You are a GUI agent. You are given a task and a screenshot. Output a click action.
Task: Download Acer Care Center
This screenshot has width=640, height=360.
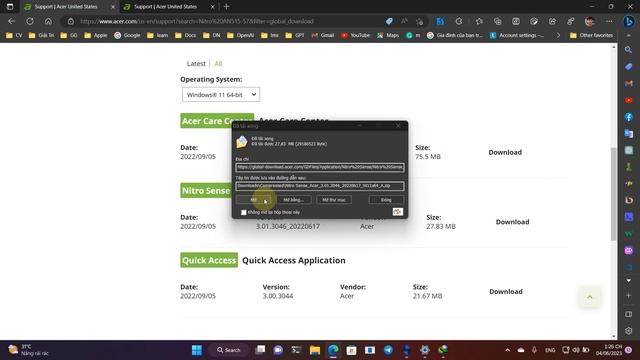pyautogui.click(x=505, y=152)
